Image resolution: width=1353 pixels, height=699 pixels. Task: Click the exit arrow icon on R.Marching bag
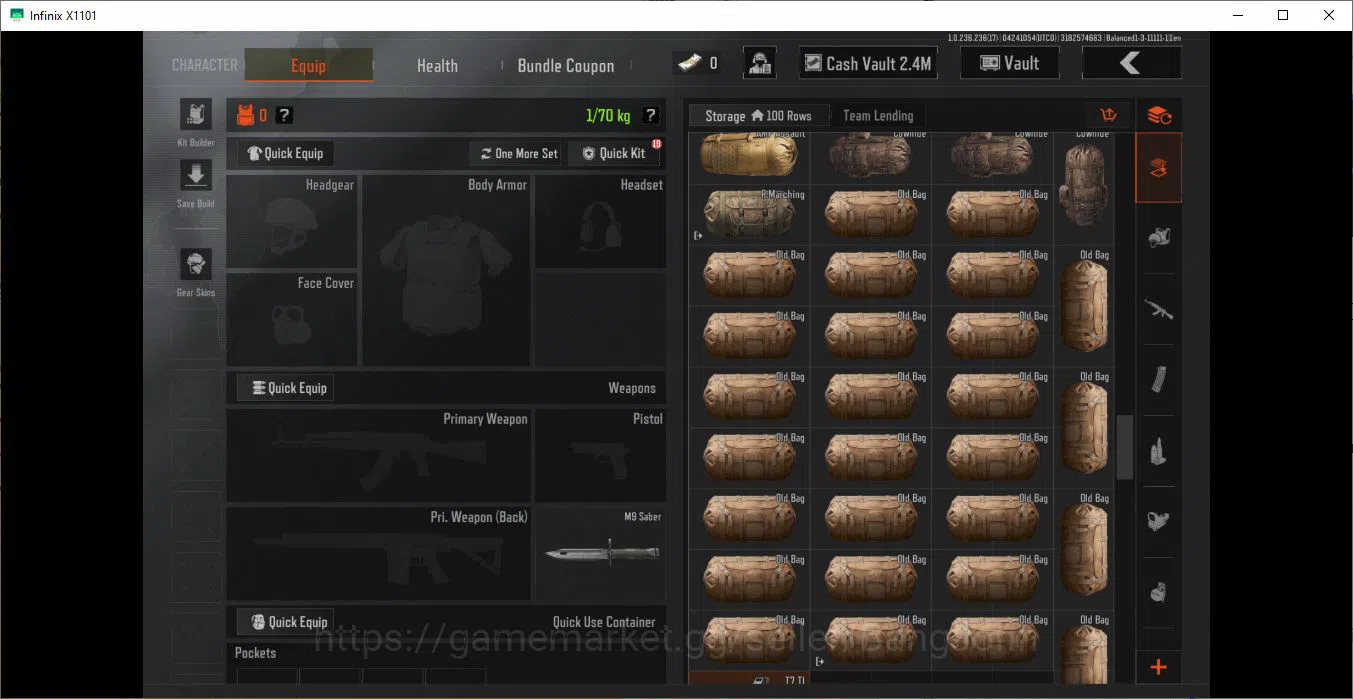coord(698,236)
